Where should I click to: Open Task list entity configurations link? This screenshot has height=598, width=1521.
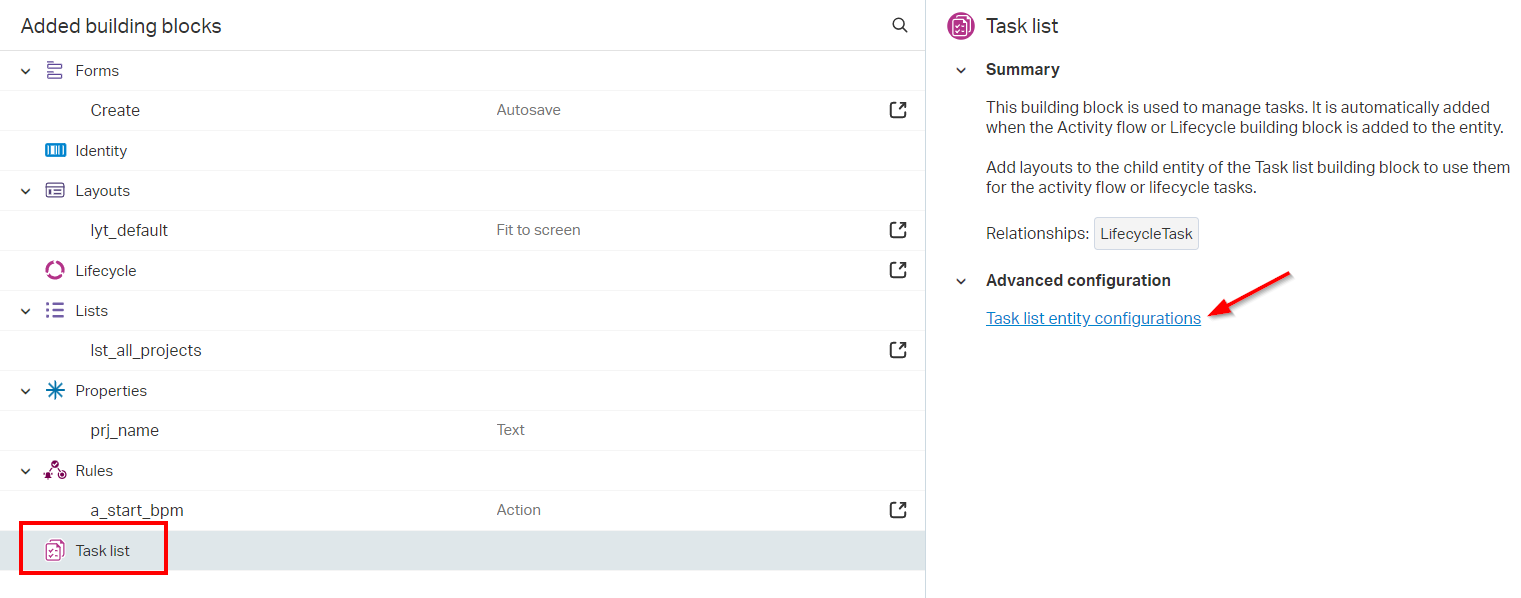pos(1093,318)
